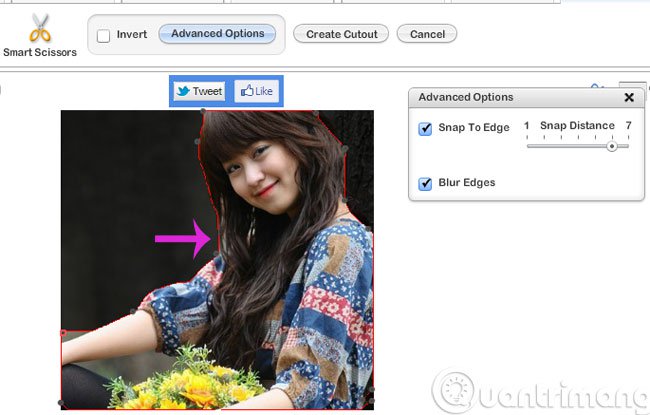Viewport: 650px width, 415px height.
Task: Click the Snap Distance label
Action: tap(577, 125)
